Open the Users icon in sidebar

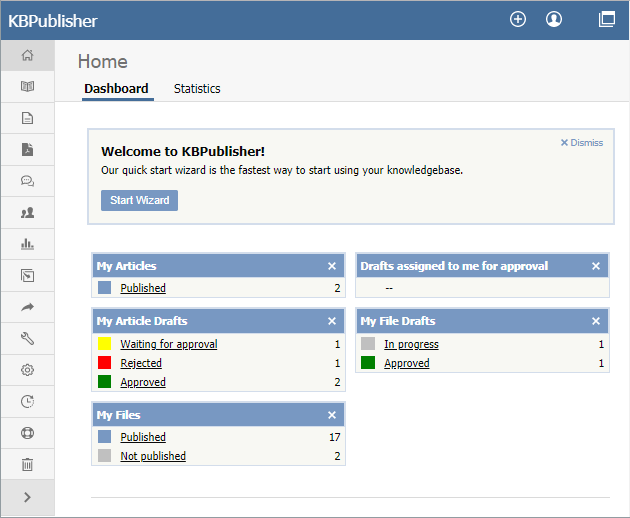[27, 212]
